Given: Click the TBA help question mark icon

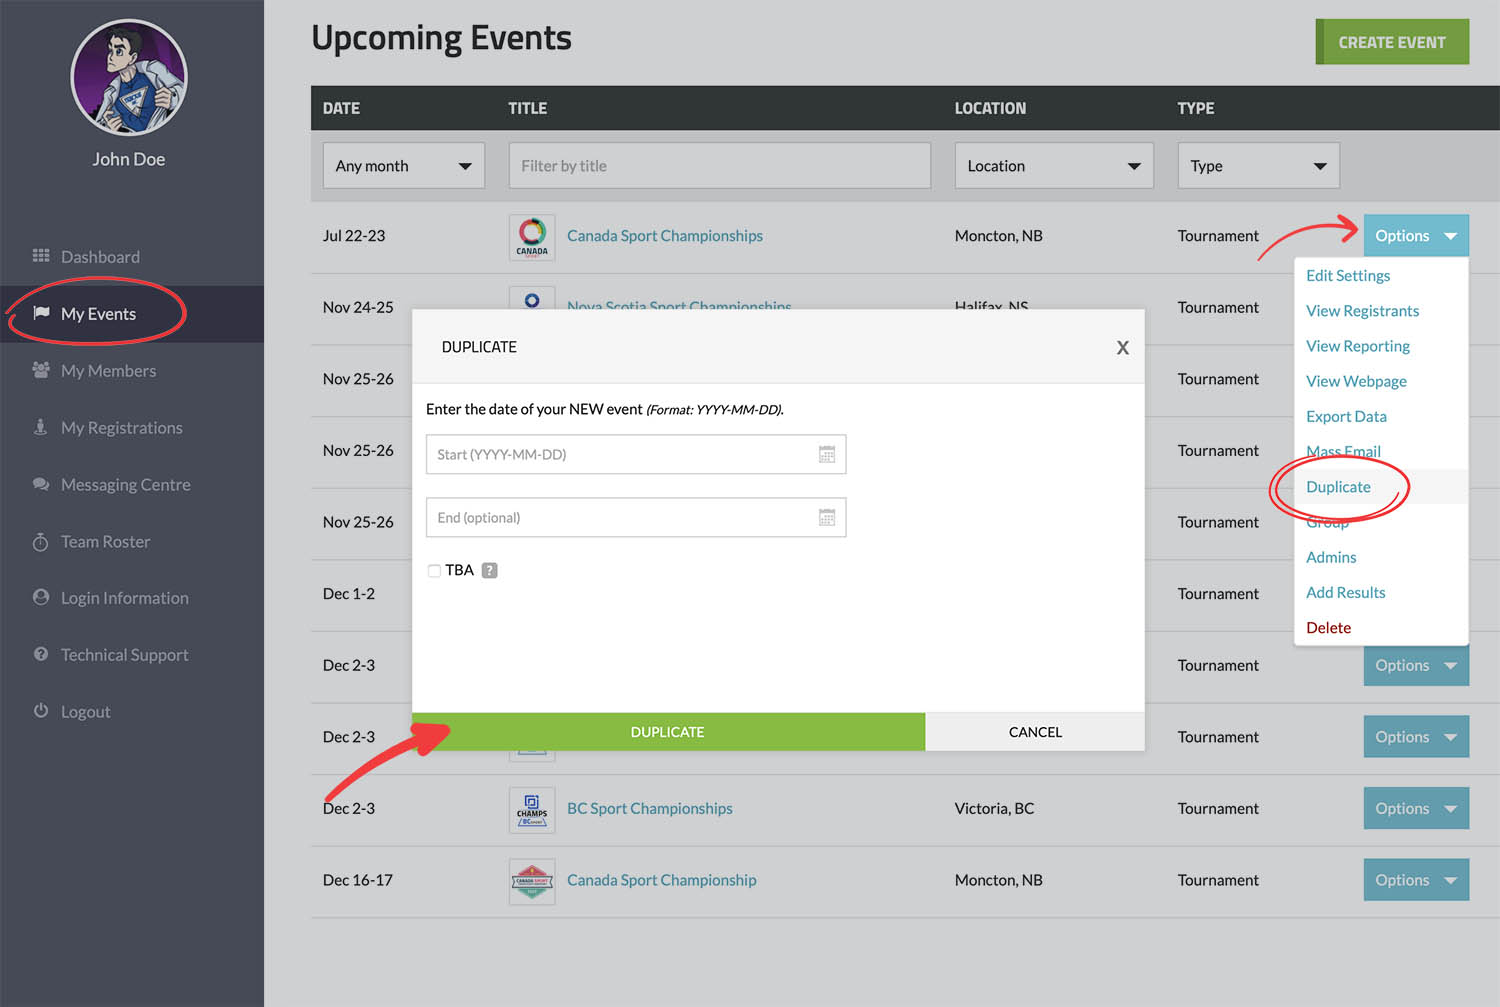Looking at the screenshot, I should (489, 571).
